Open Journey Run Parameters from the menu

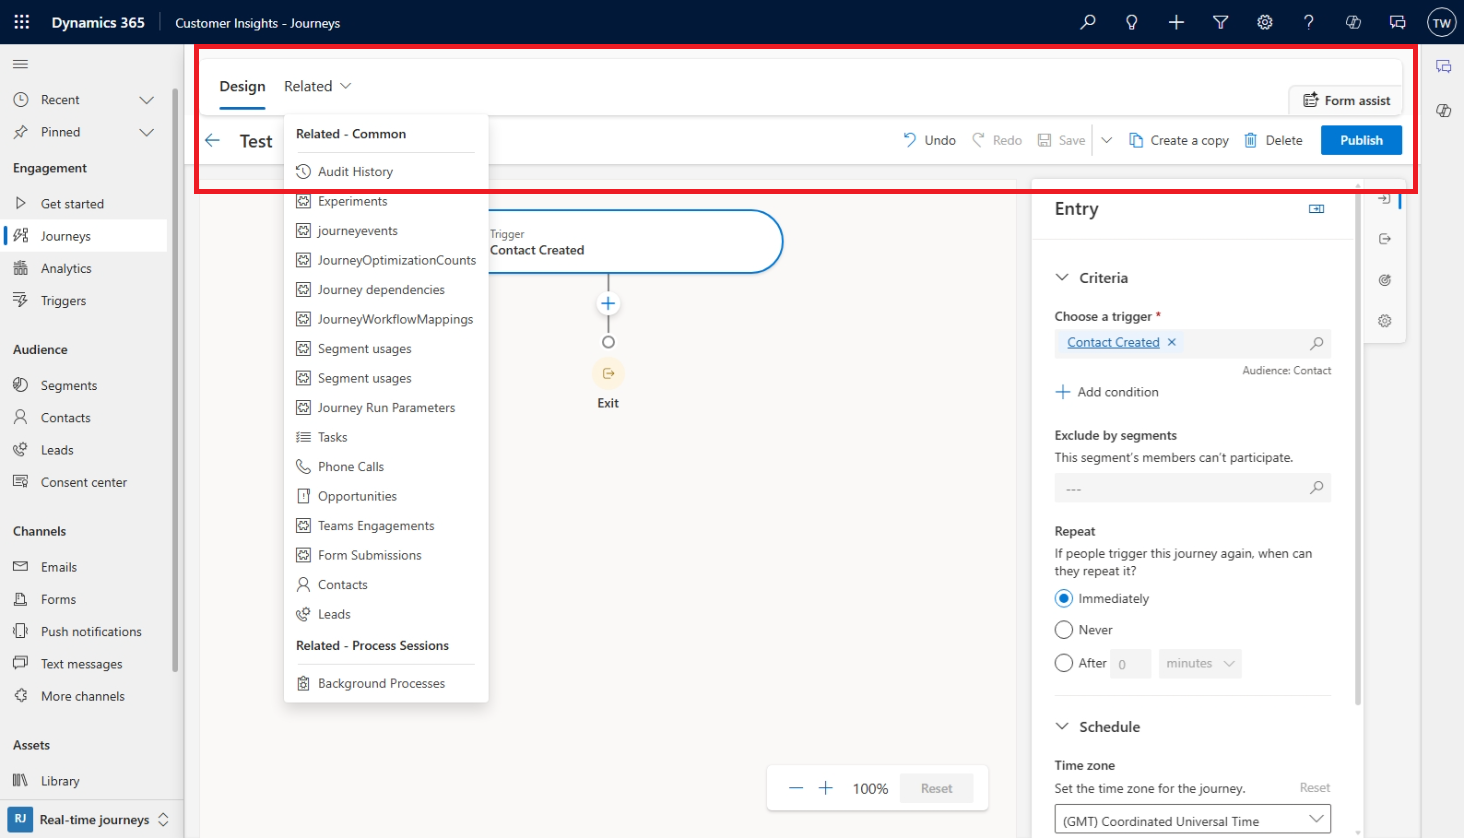tap(386, 408)
